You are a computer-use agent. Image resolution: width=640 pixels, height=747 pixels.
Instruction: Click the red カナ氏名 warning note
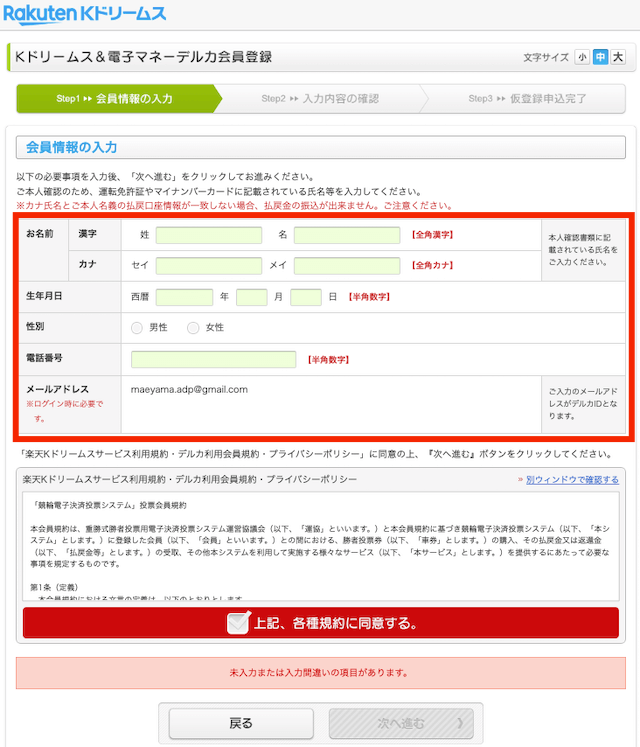click(x=234, y=206)
